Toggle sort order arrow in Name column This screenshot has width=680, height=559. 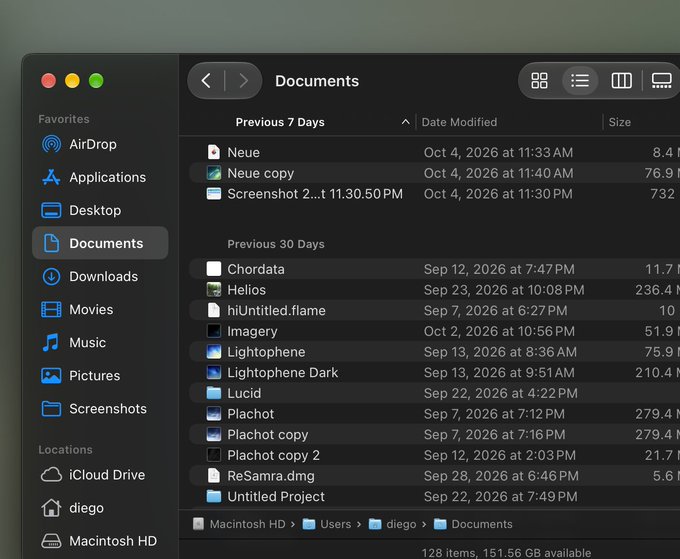pos(405,122)
